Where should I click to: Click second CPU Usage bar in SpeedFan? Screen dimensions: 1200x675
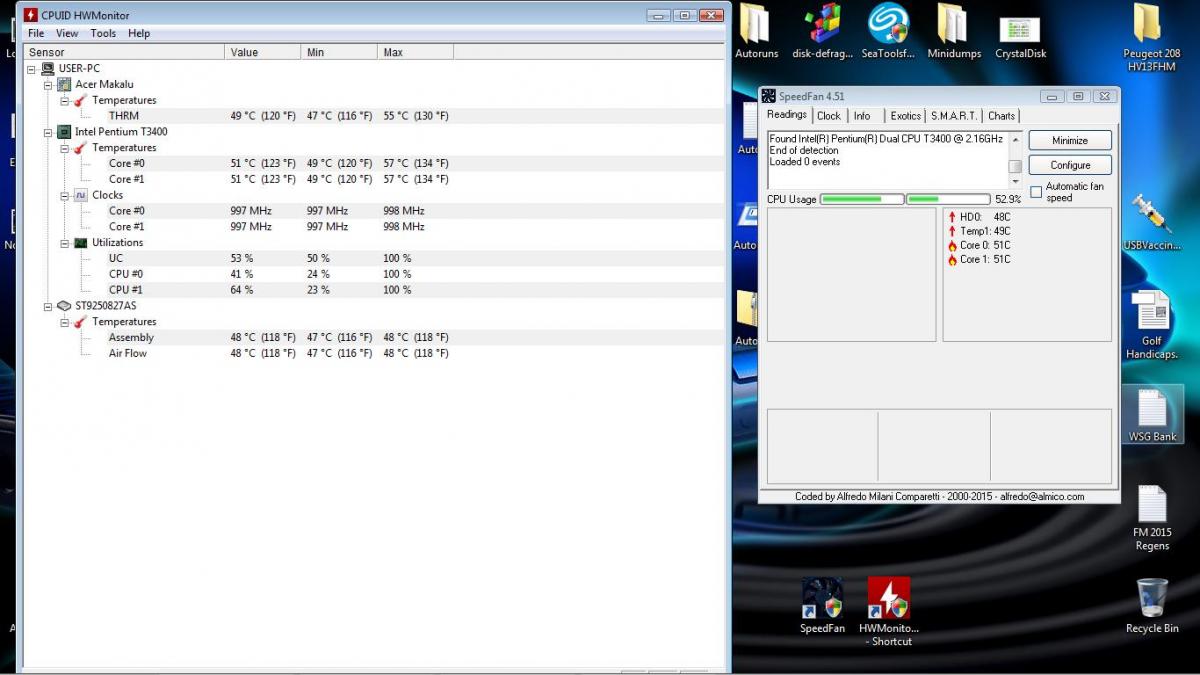click(948, 199)
